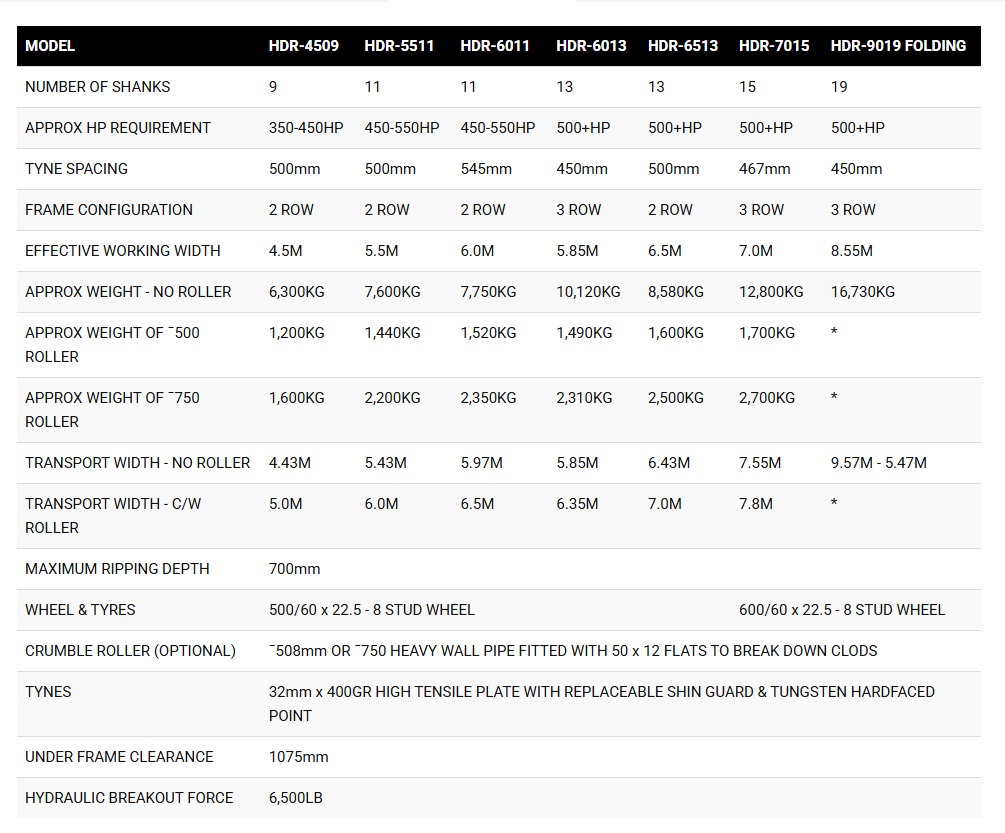Select the MODEL header cell
1005x833 pixels.
point(50,46)
